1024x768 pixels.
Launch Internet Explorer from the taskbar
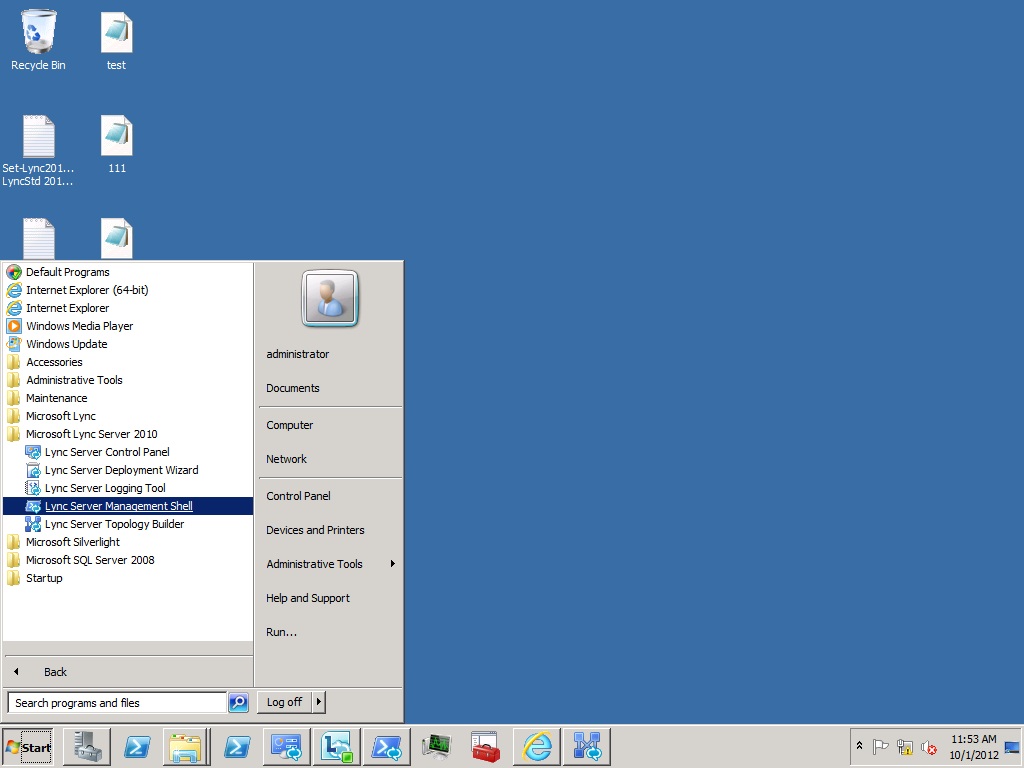point(537,747)
